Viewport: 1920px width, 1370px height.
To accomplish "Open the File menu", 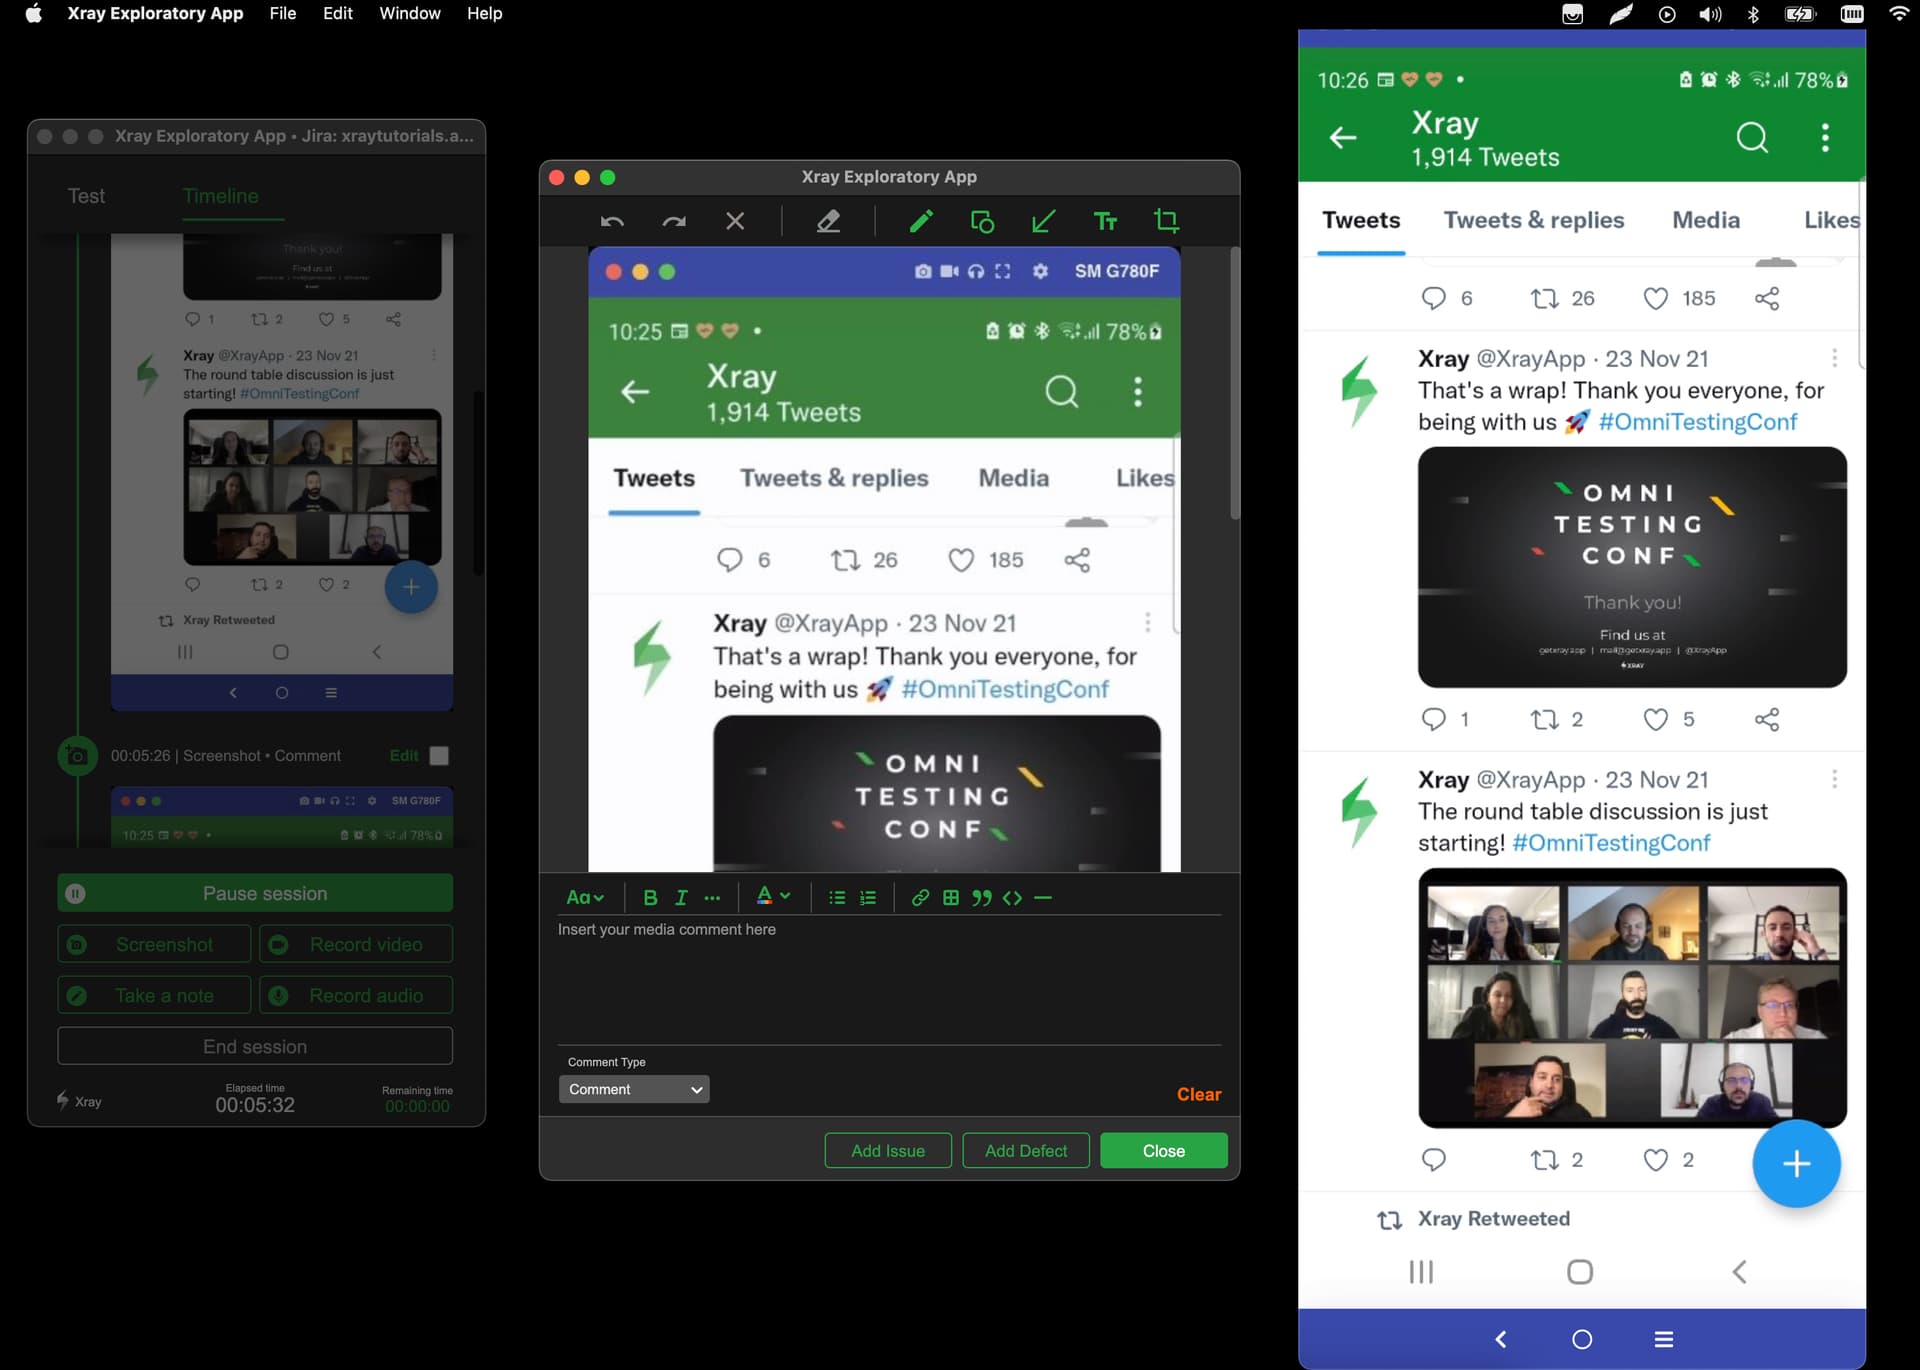I will pyautogui.click(x=282, y=13).
